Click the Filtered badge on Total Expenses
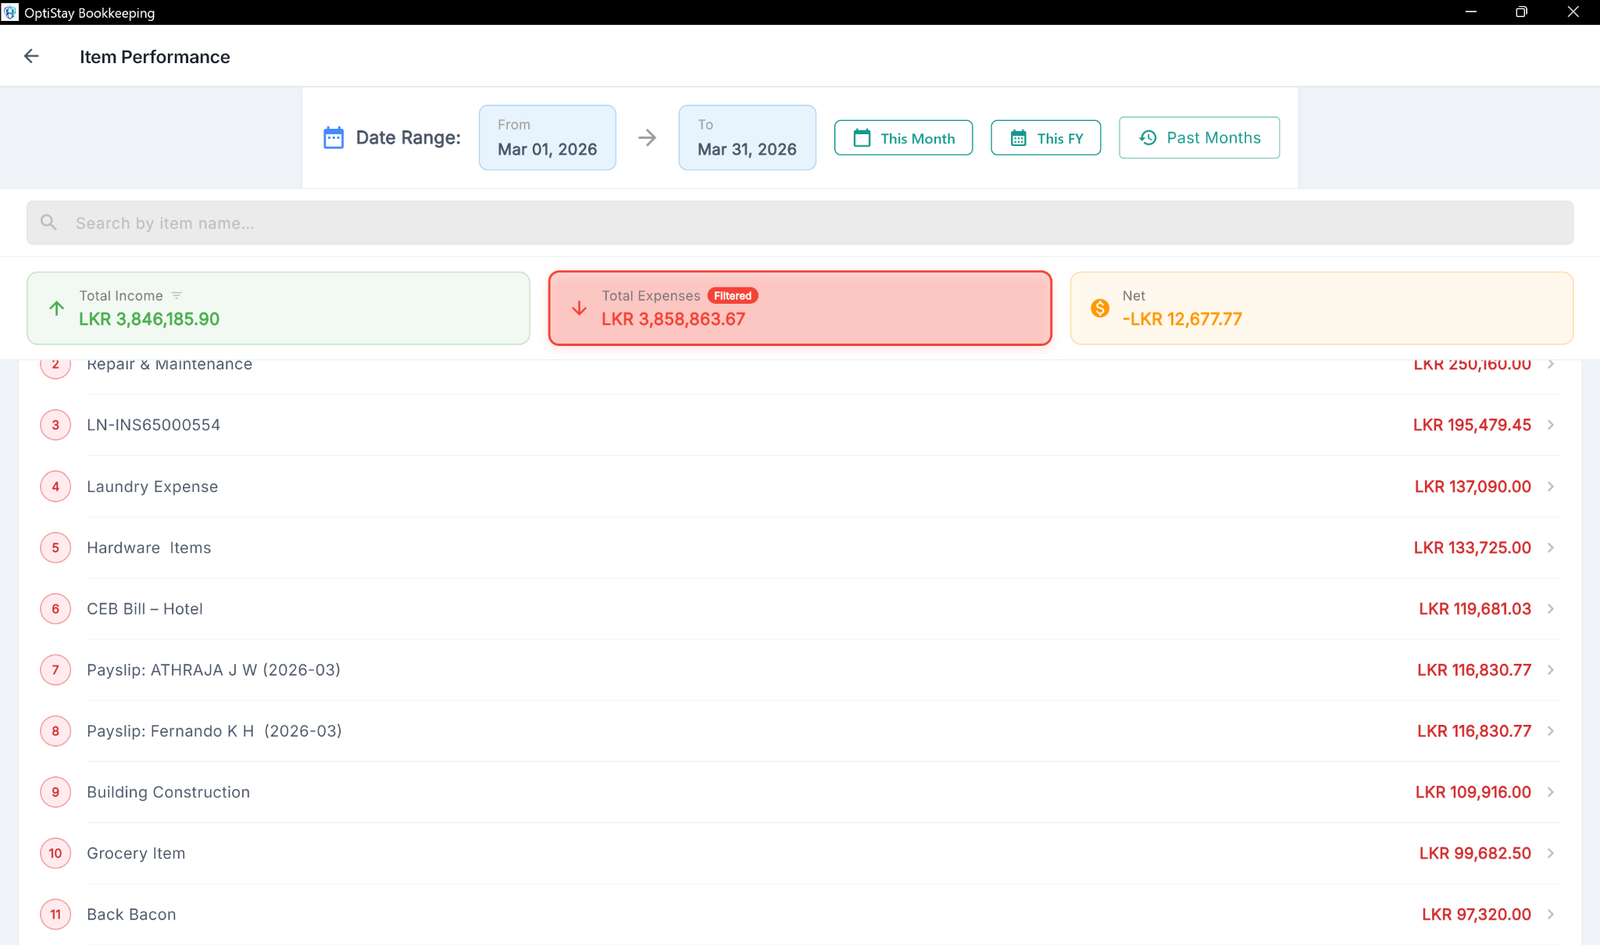The image size is (1600, 945). click(732, 295)
